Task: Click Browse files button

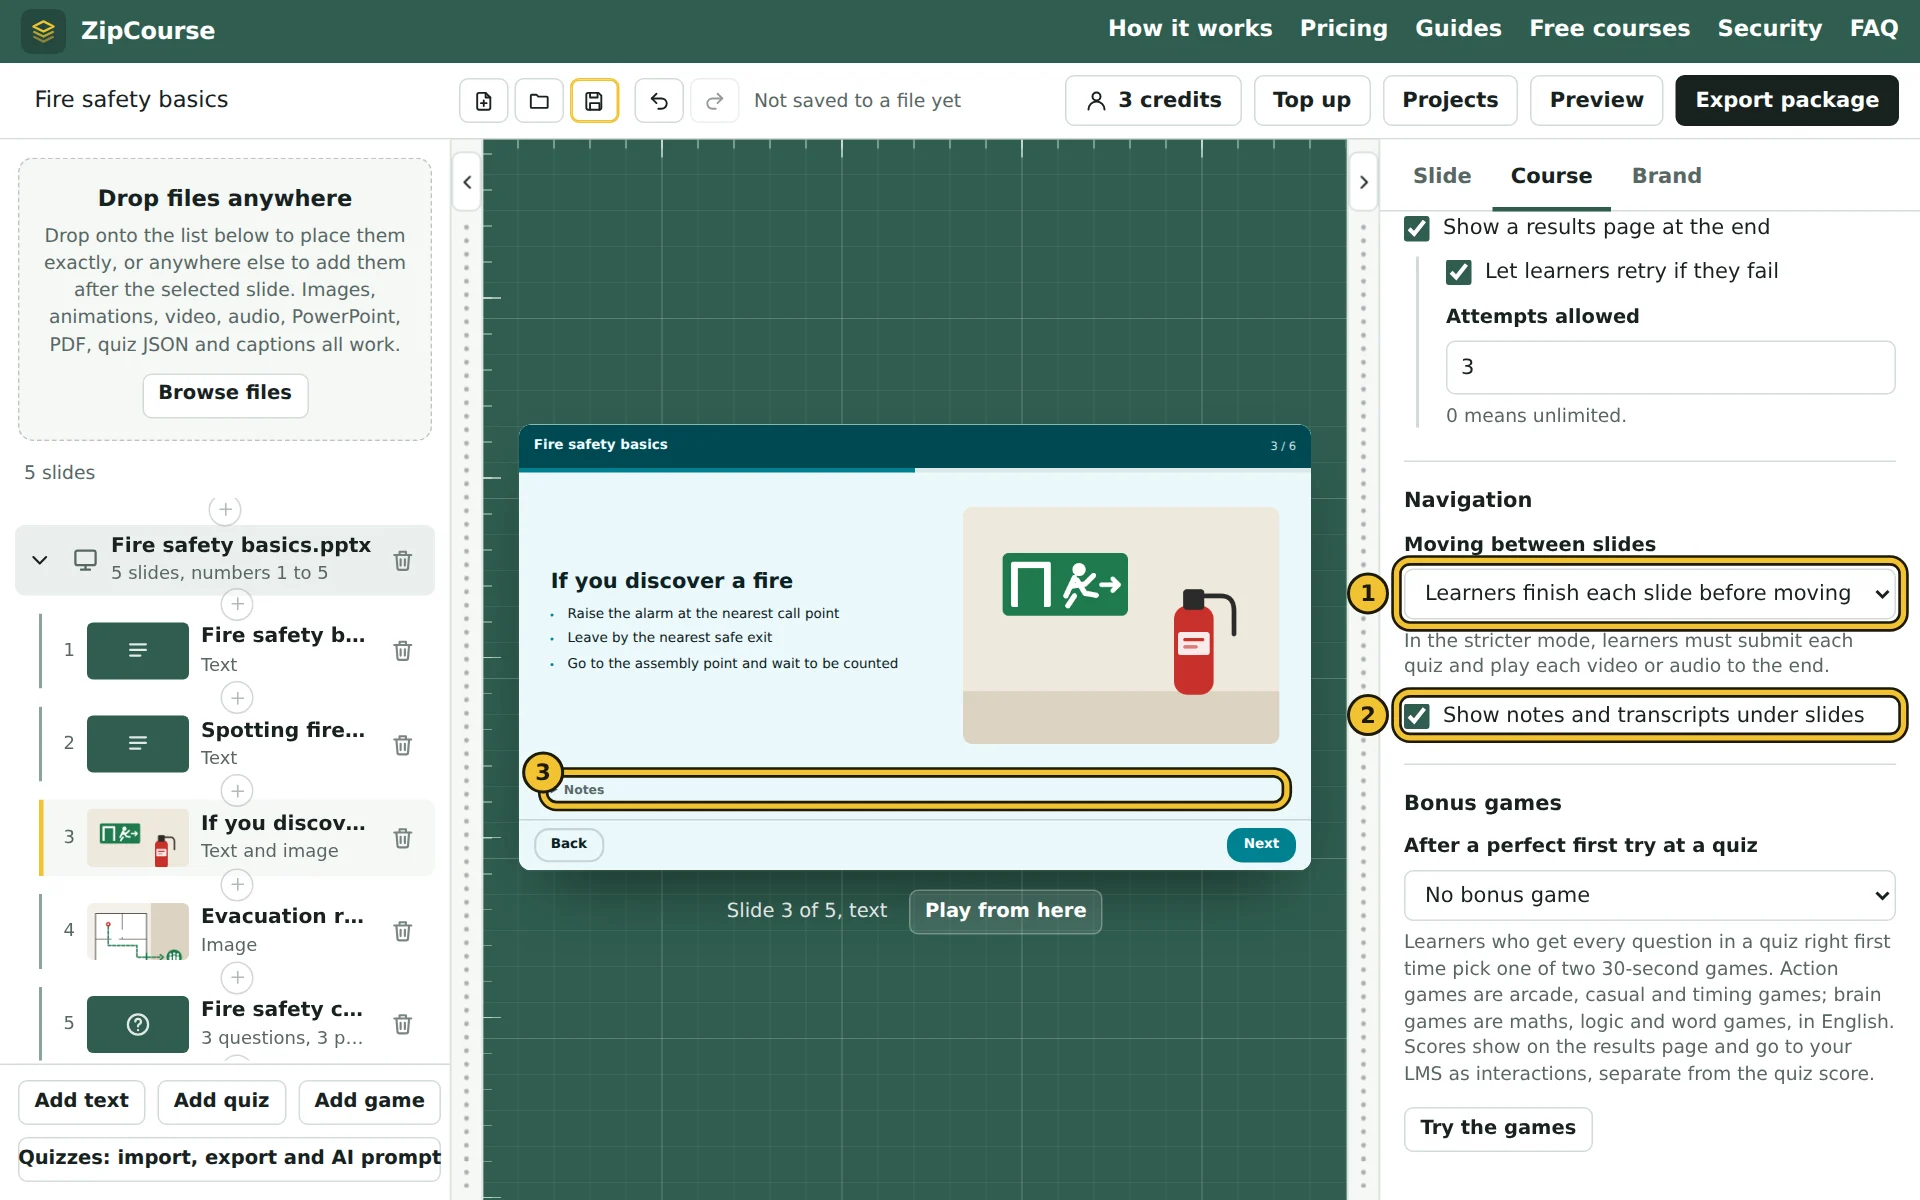Action: tap(225, 393)
